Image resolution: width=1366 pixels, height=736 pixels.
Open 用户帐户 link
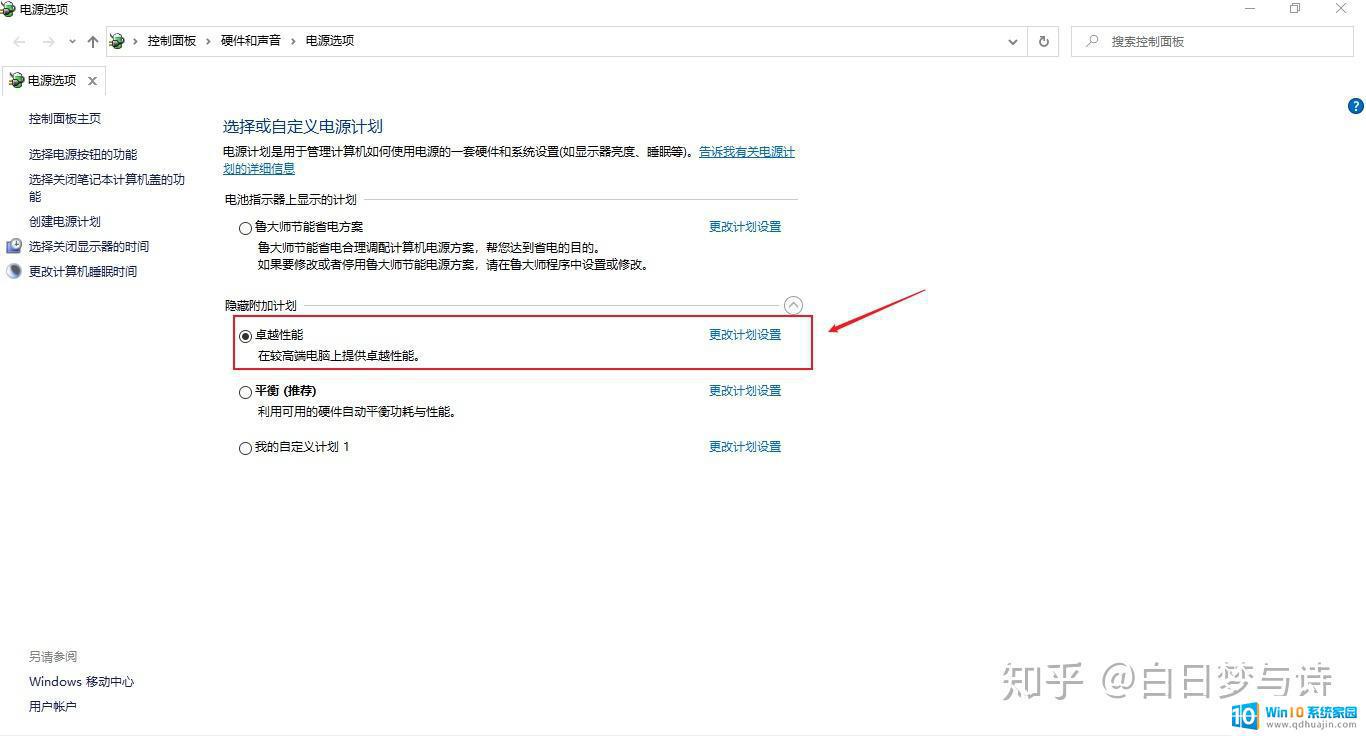pos(53,706)
